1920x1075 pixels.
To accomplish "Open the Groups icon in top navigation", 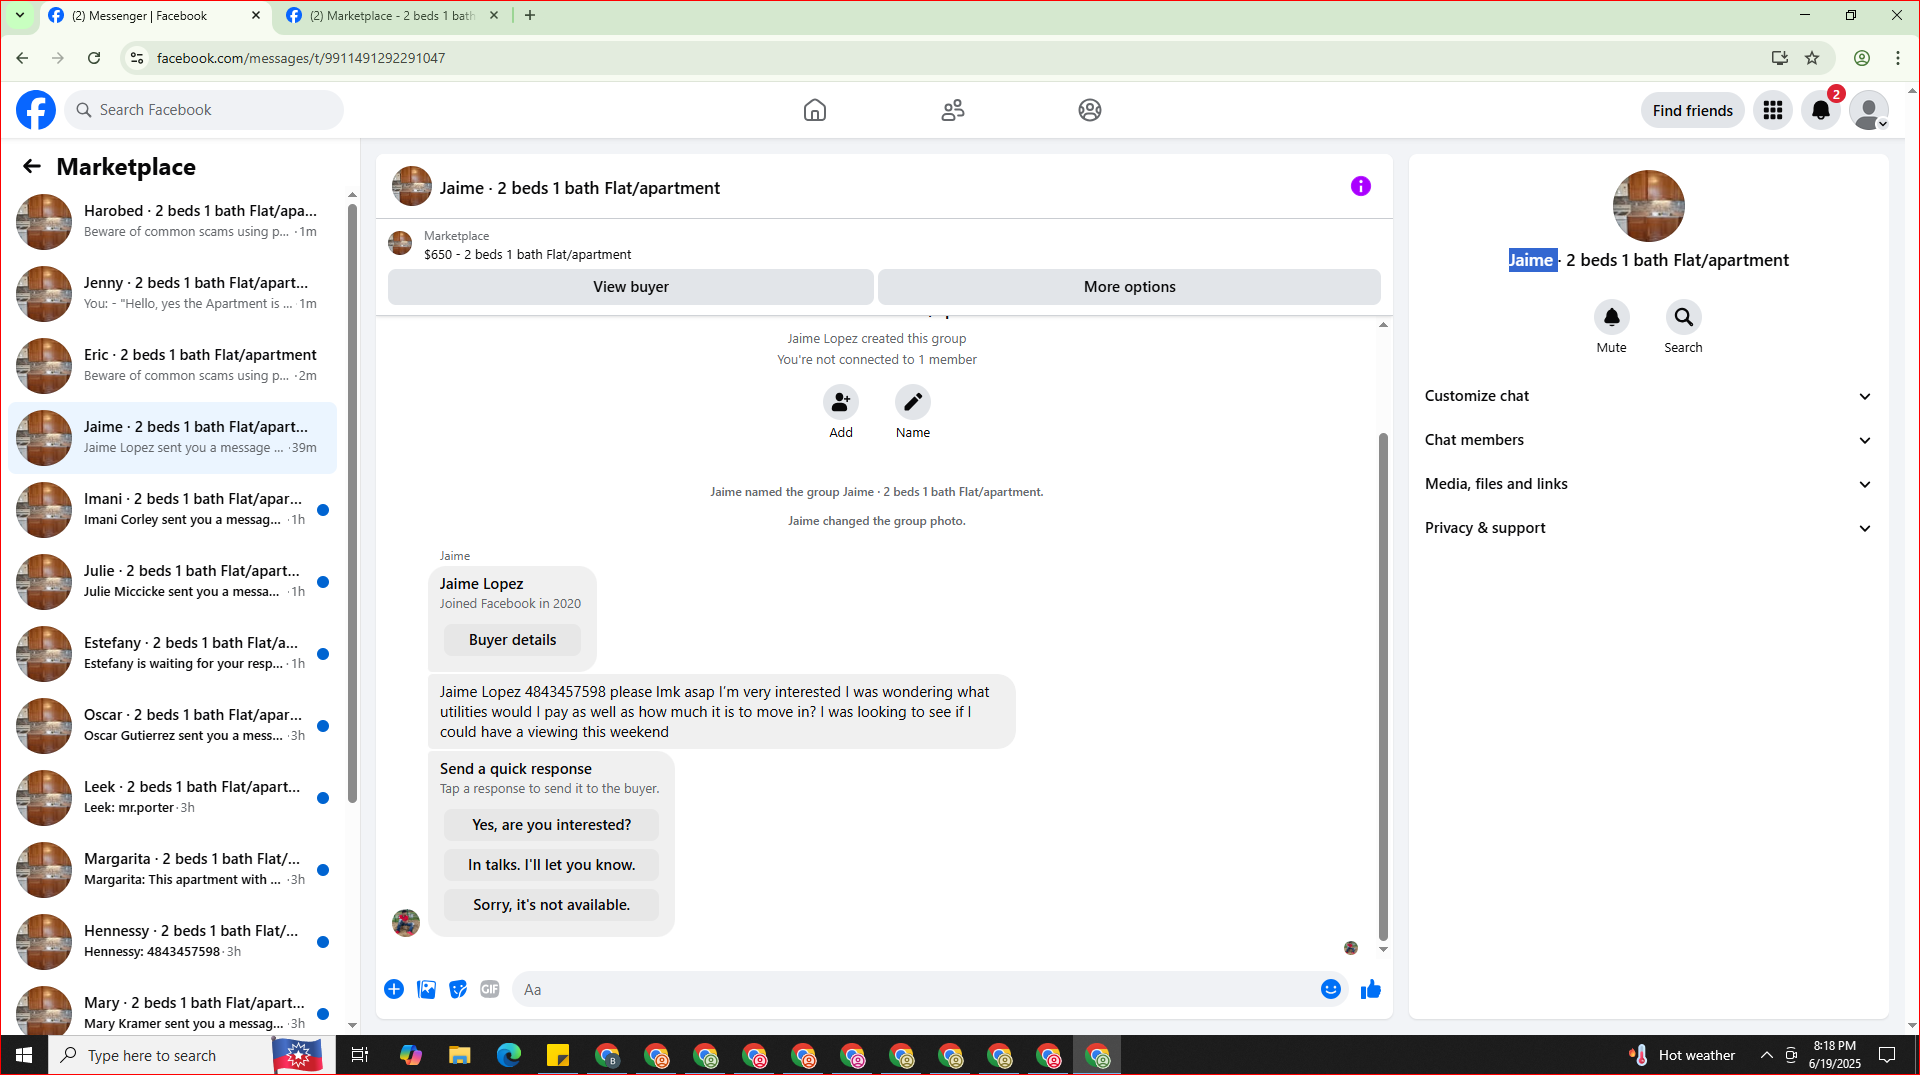I will 1090,110.
